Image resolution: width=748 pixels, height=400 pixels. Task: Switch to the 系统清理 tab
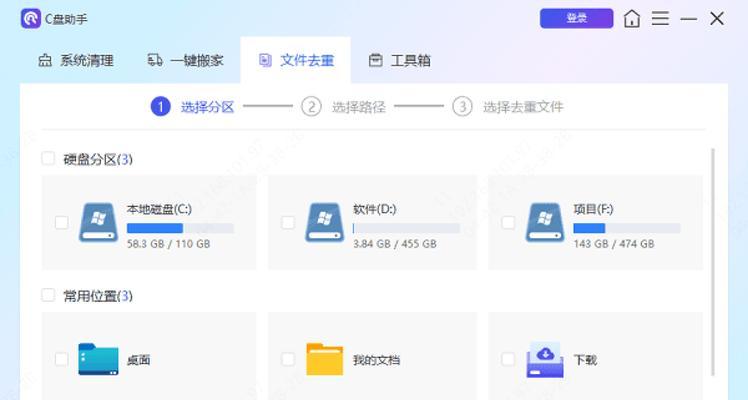coord(76,61)
